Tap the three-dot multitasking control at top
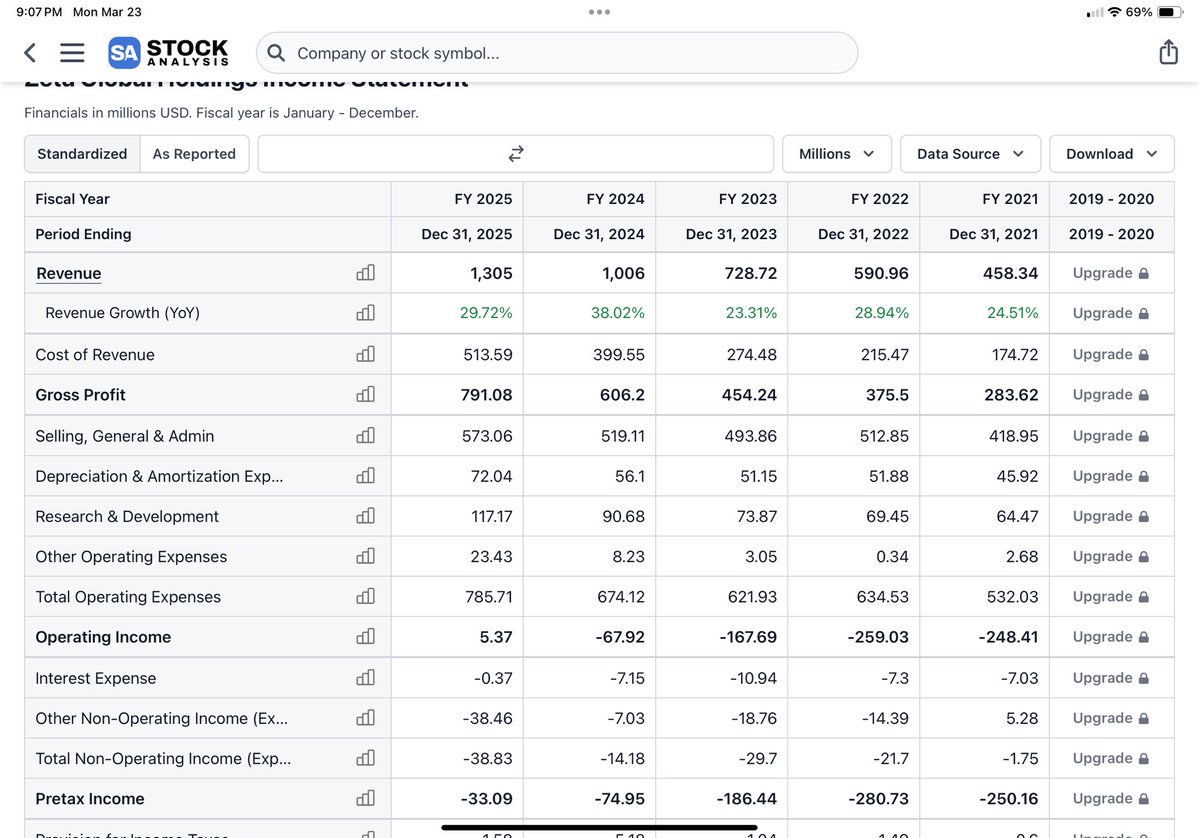The width and height of the screenshot is (1199, 838). click(600, 12)
